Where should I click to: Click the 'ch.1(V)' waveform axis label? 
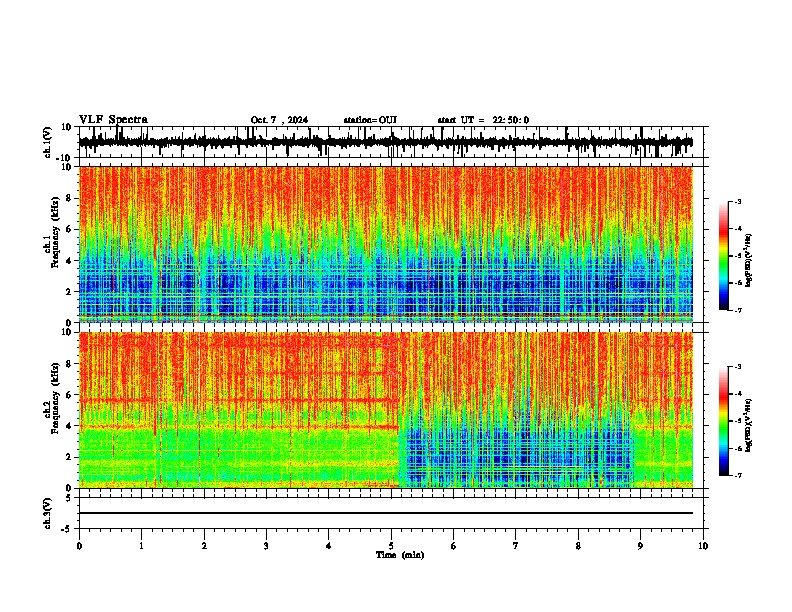pyautogui.click(x=48, y=142)
